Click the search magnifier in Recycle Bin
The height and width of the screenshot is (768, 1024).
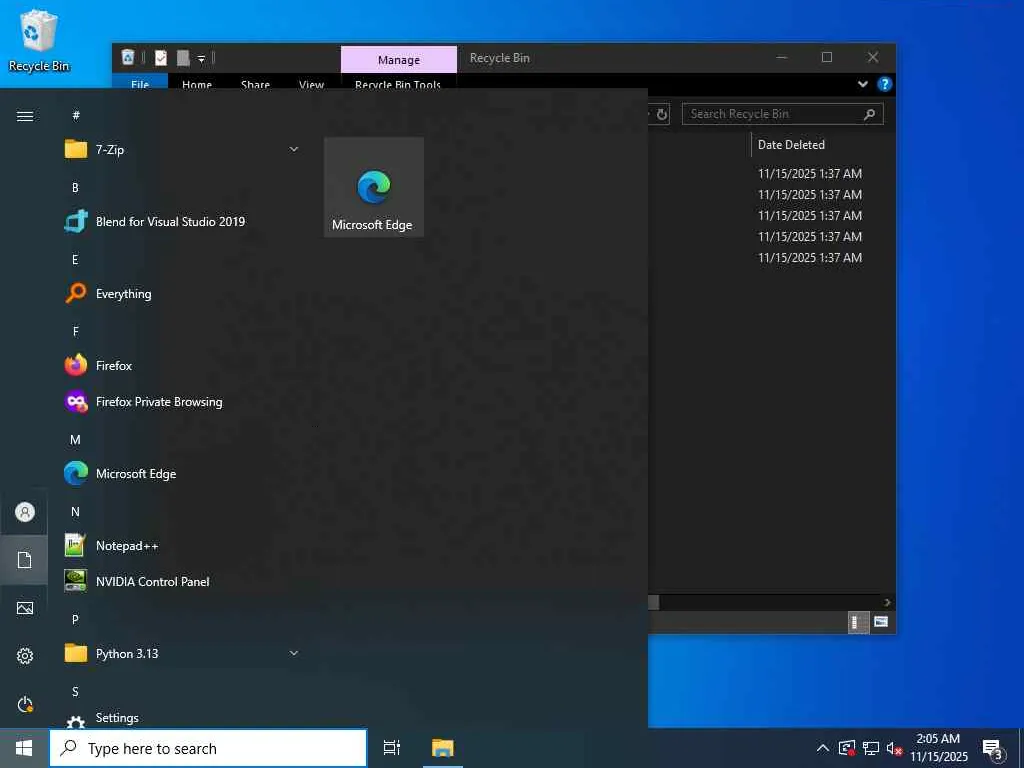click(x=869, y=114)
